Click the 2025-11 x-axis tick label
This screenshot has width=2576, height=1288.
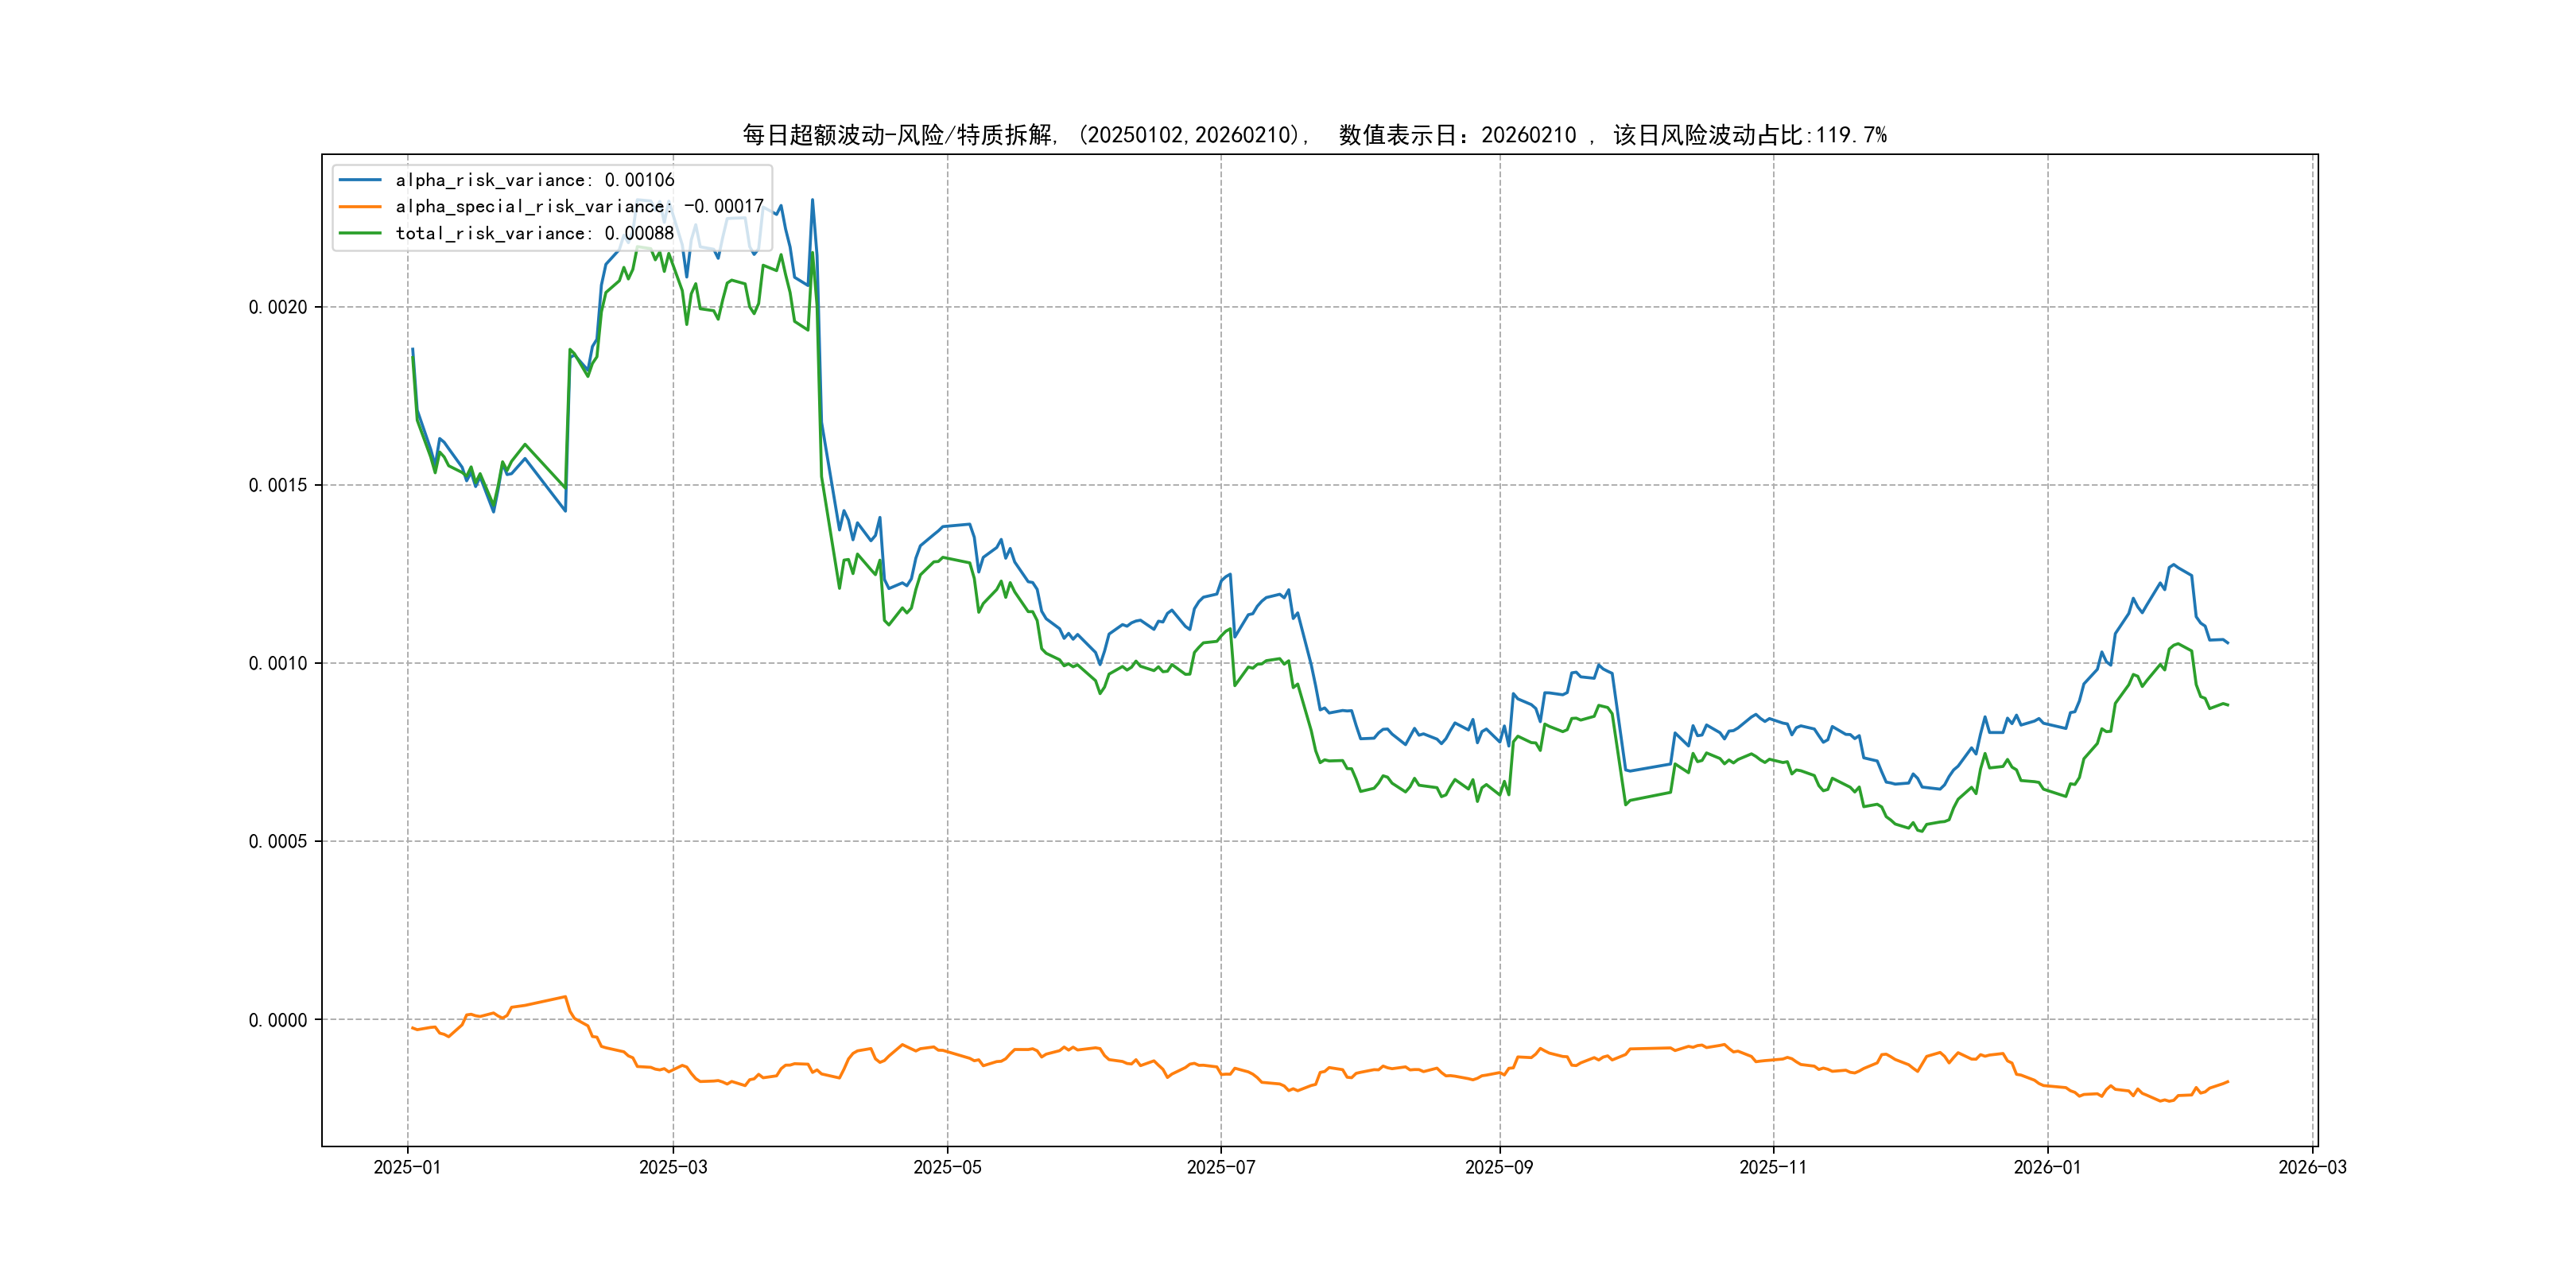[x=1773, y=1167]
